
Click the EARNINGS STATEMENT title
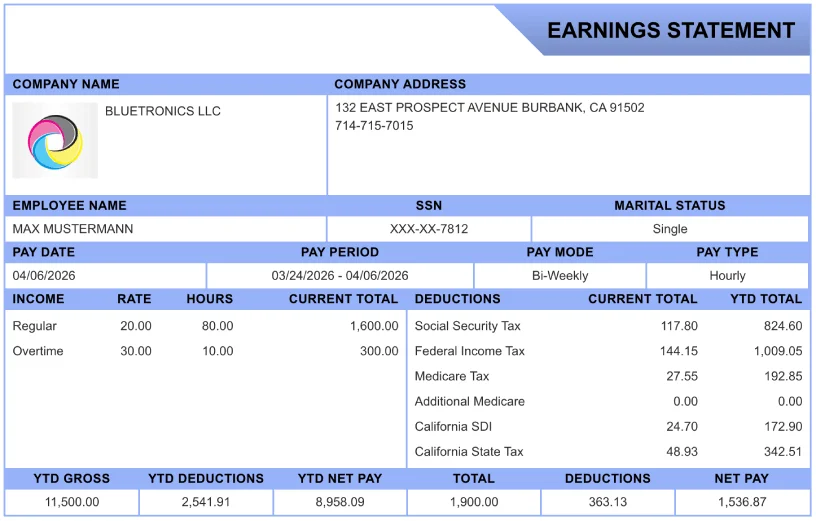pyautogui.click(x=671, y=30)
